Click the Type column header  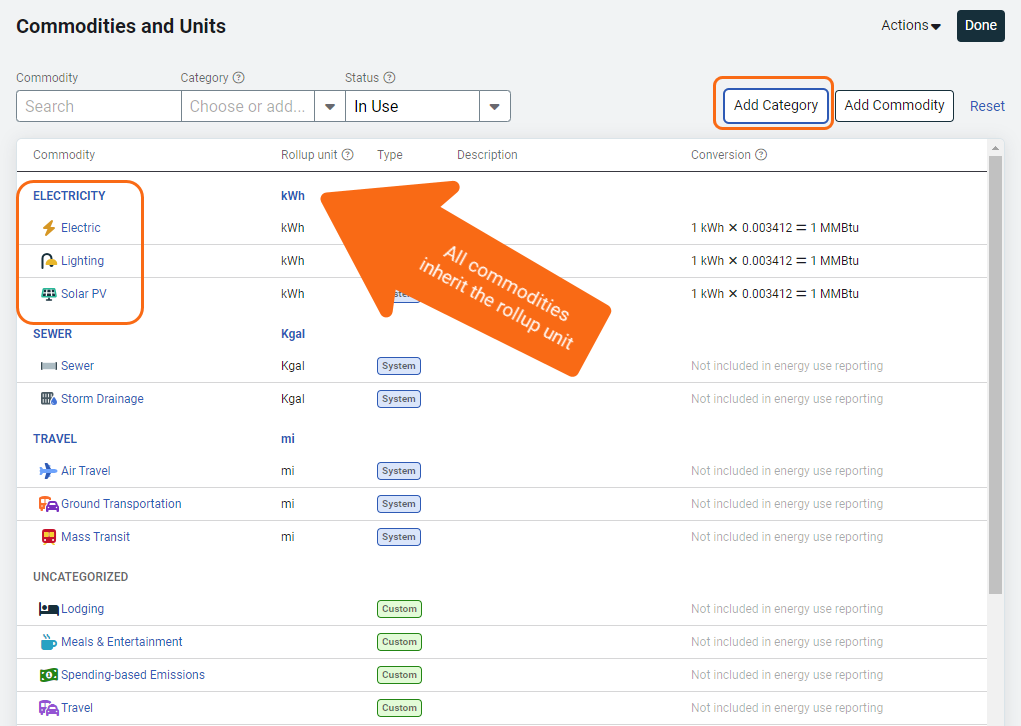389,155
